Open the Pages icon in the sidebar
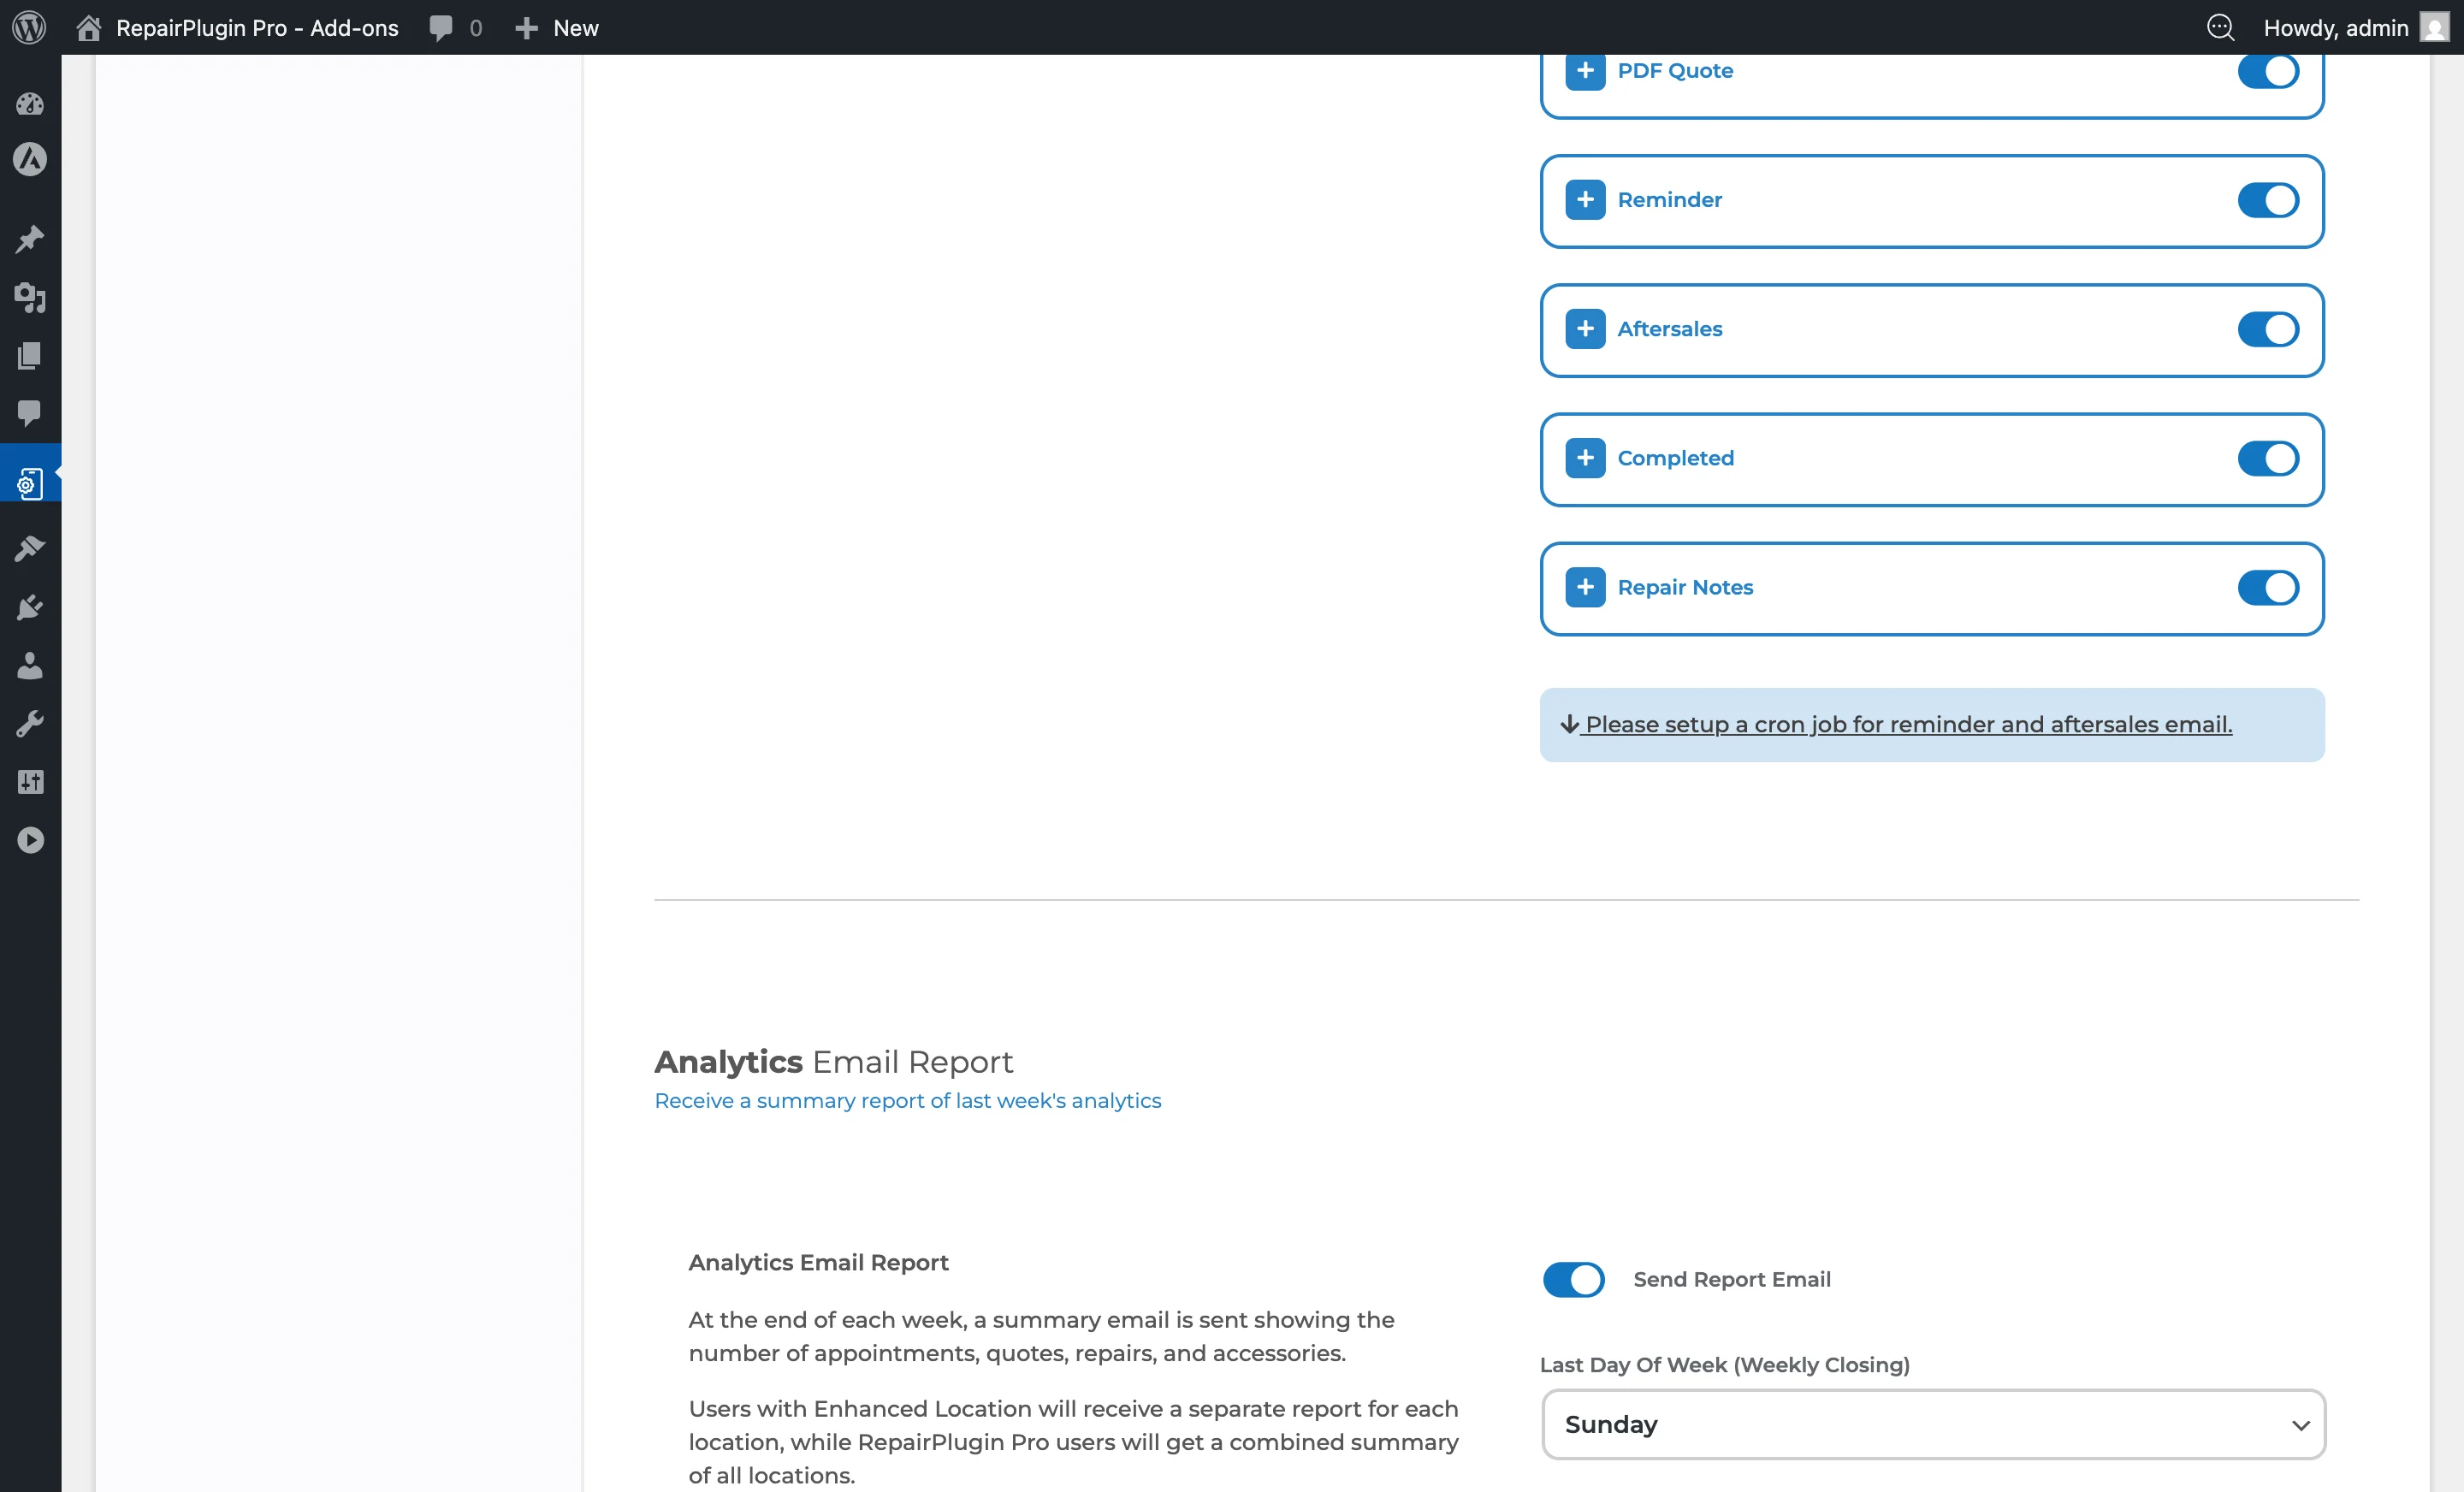The width and height of the screenshot is (2464, 1492). (30, 356)
